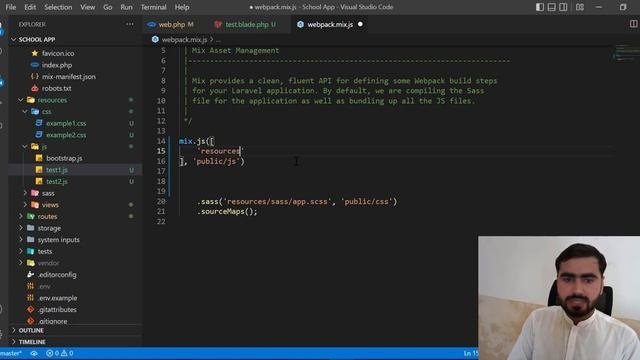640x360 pixels.
Task: Open bootstrap.js file
Action: tap(64, 158)
